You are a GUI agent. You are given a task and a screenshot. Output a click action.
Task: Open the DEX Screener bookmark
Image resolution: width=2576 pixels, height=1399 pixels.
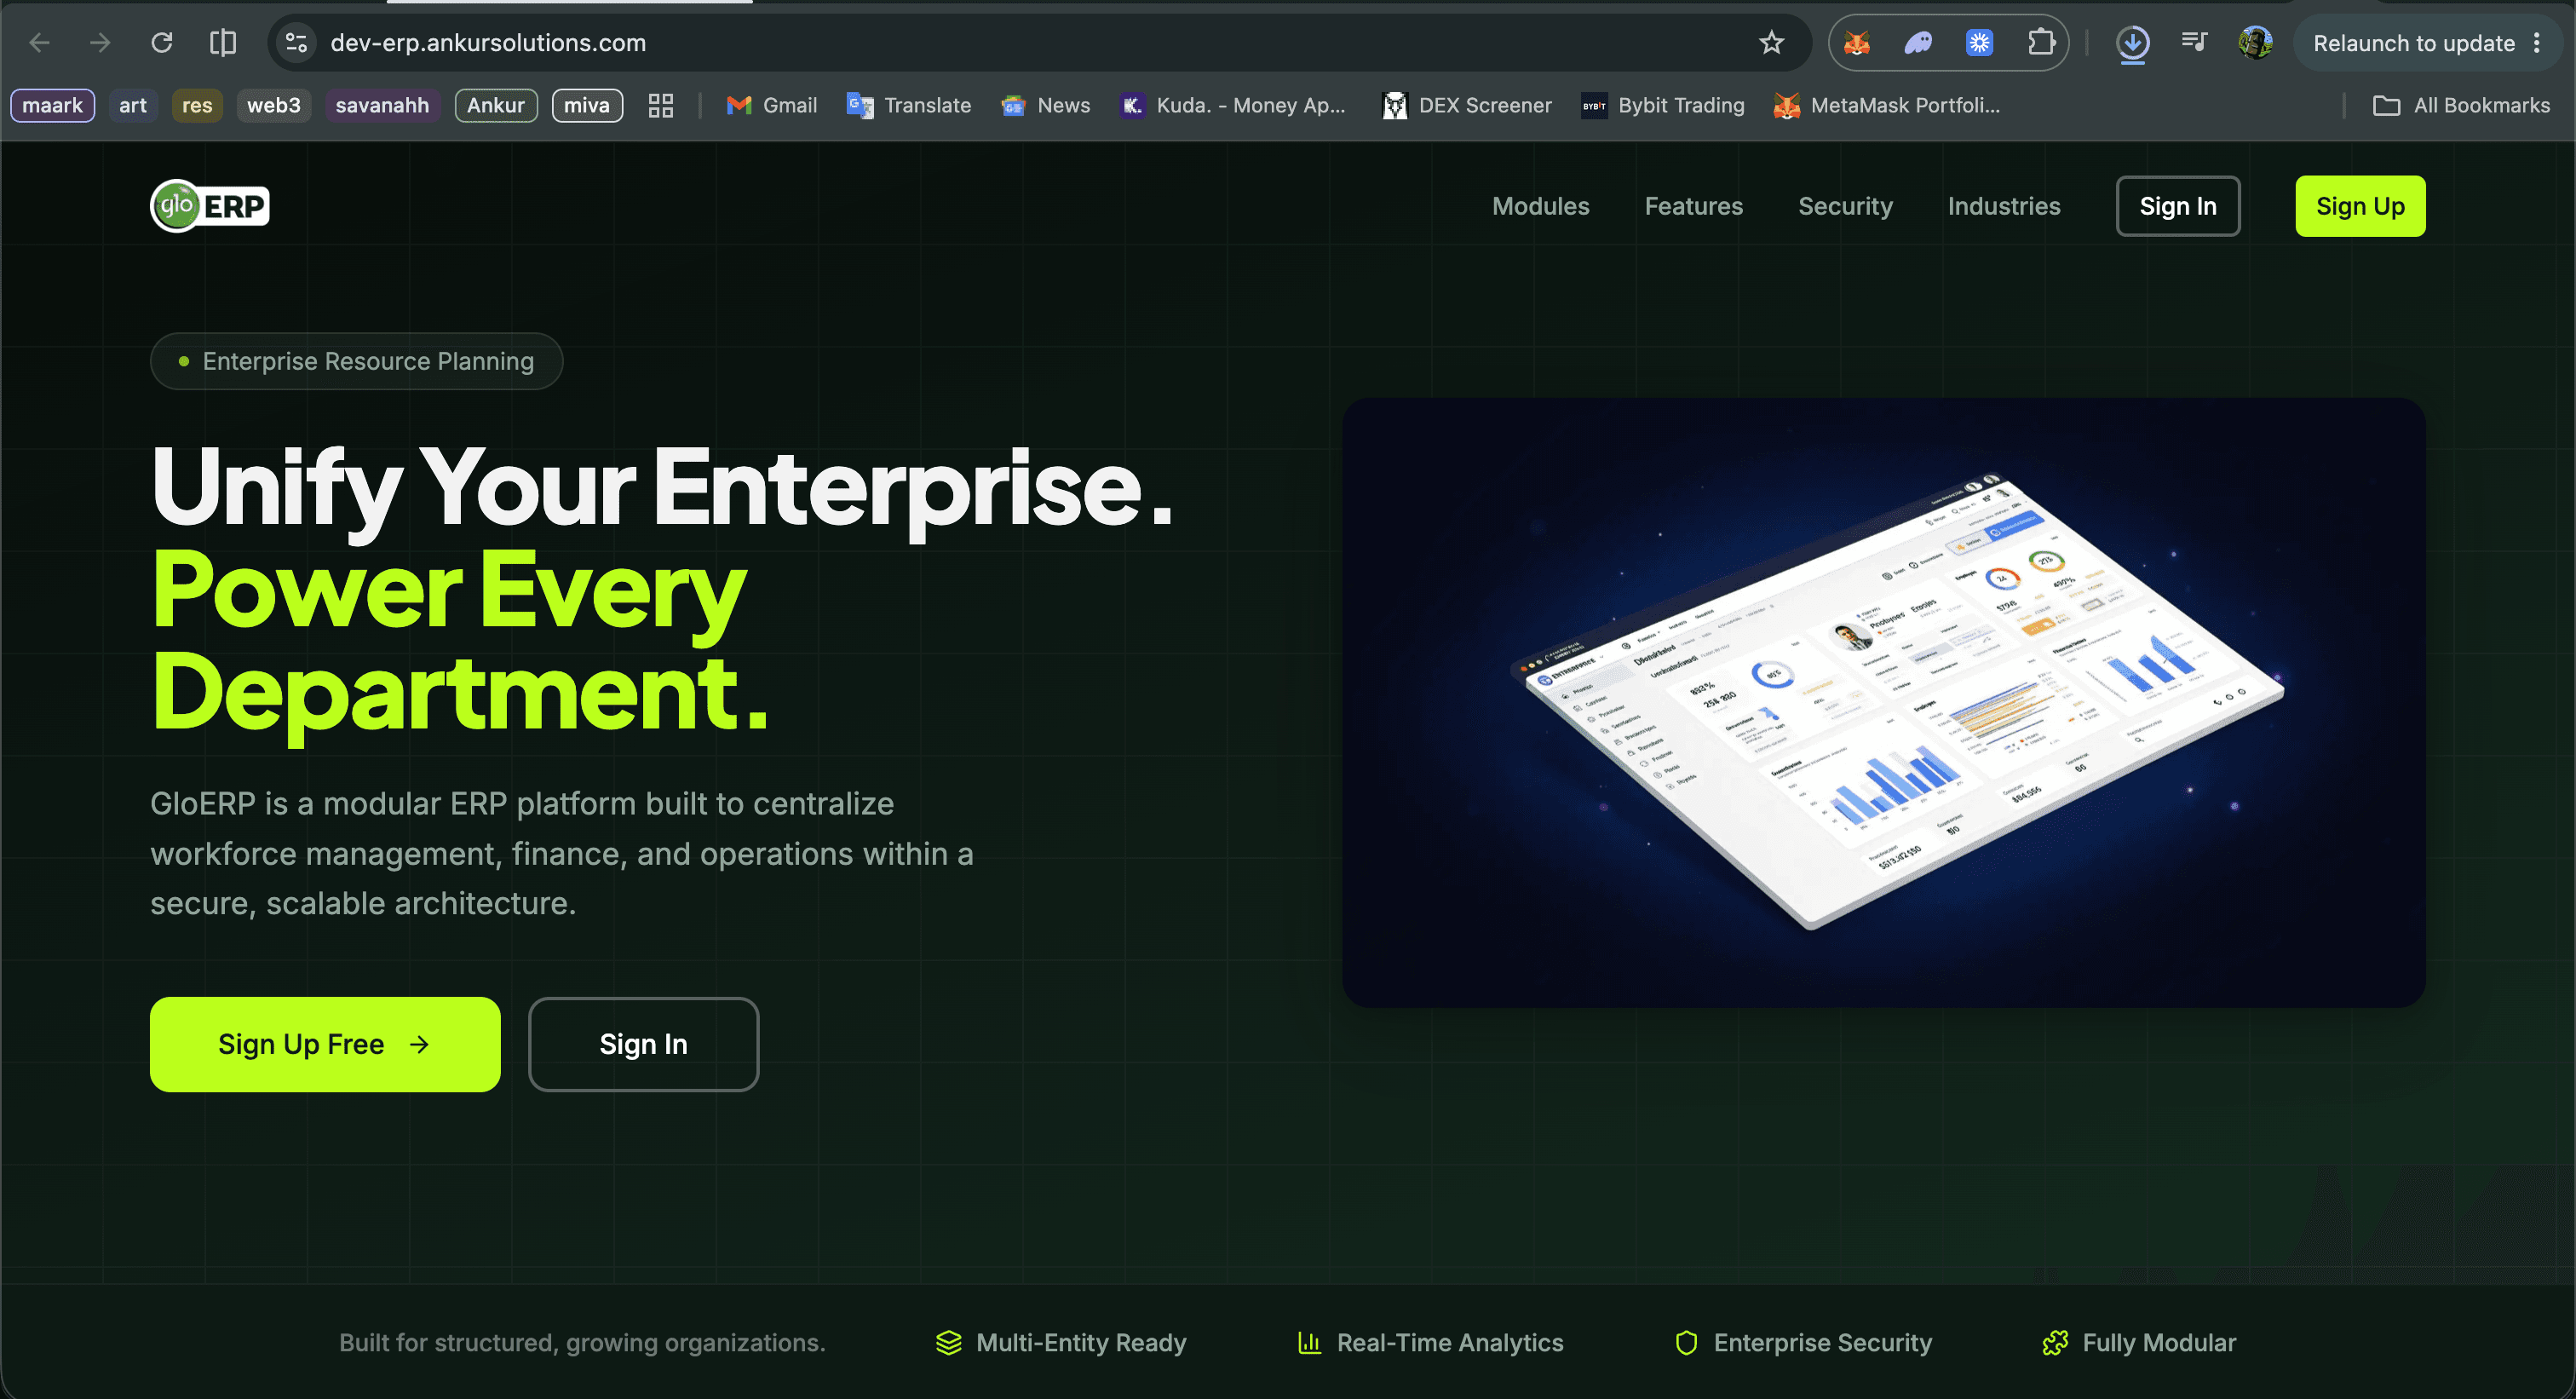(1467, 105)
